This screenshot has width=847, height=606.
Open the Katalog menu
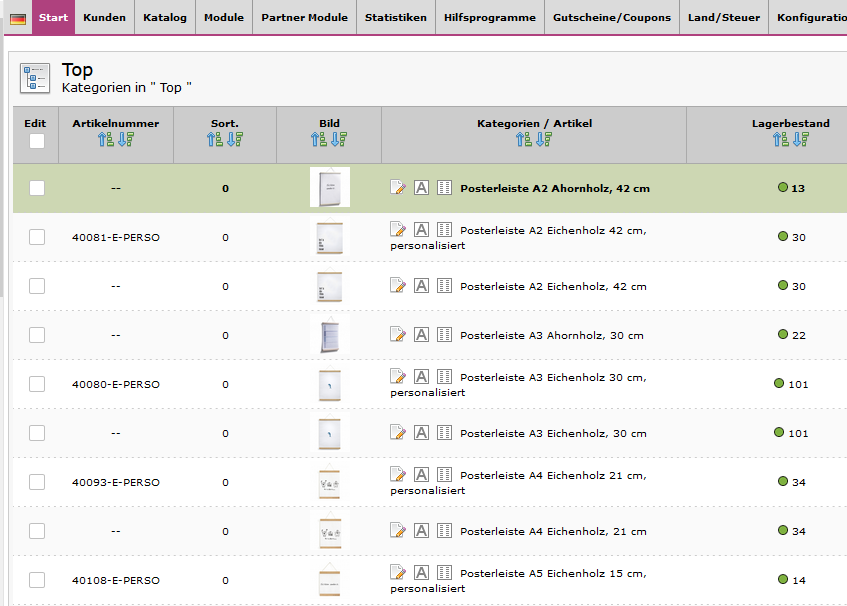pyautogui.click(x=164, y=17)
